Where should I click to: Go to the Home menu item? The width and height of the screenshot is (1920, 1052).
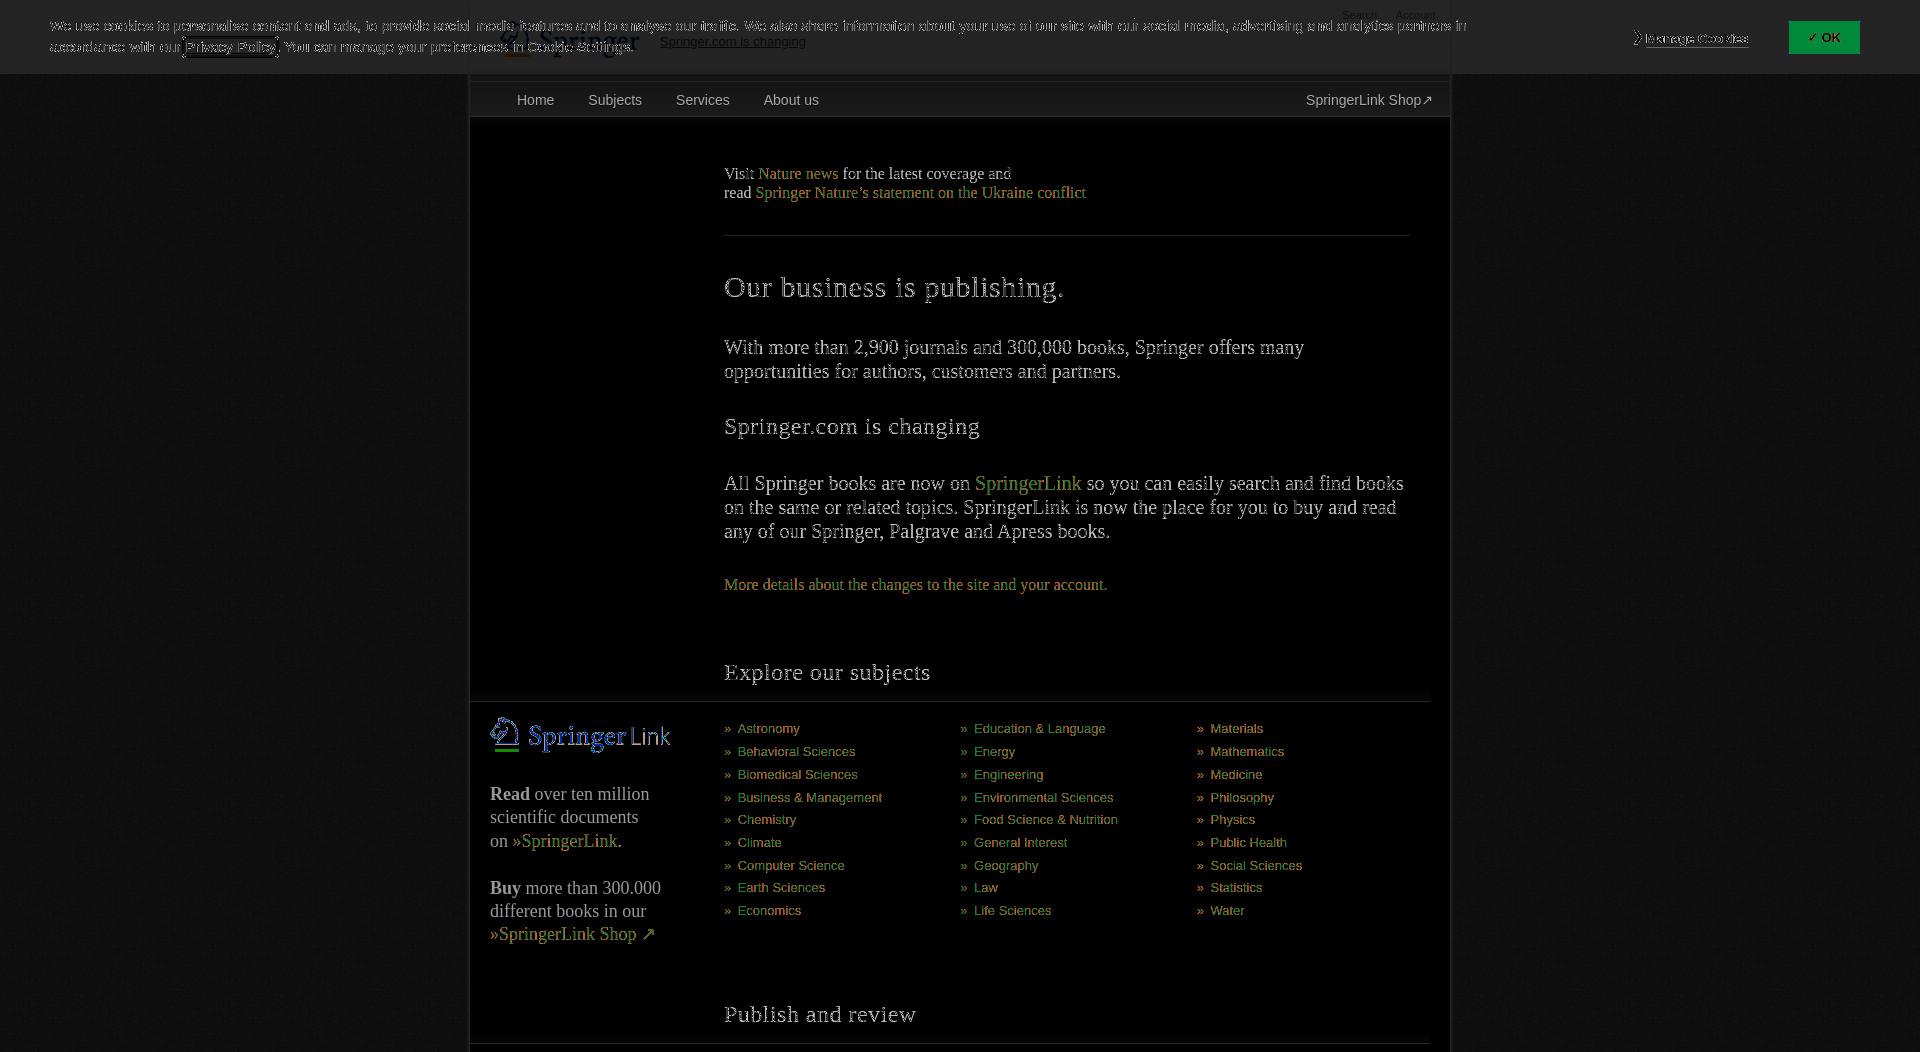(x=535, y=100)
